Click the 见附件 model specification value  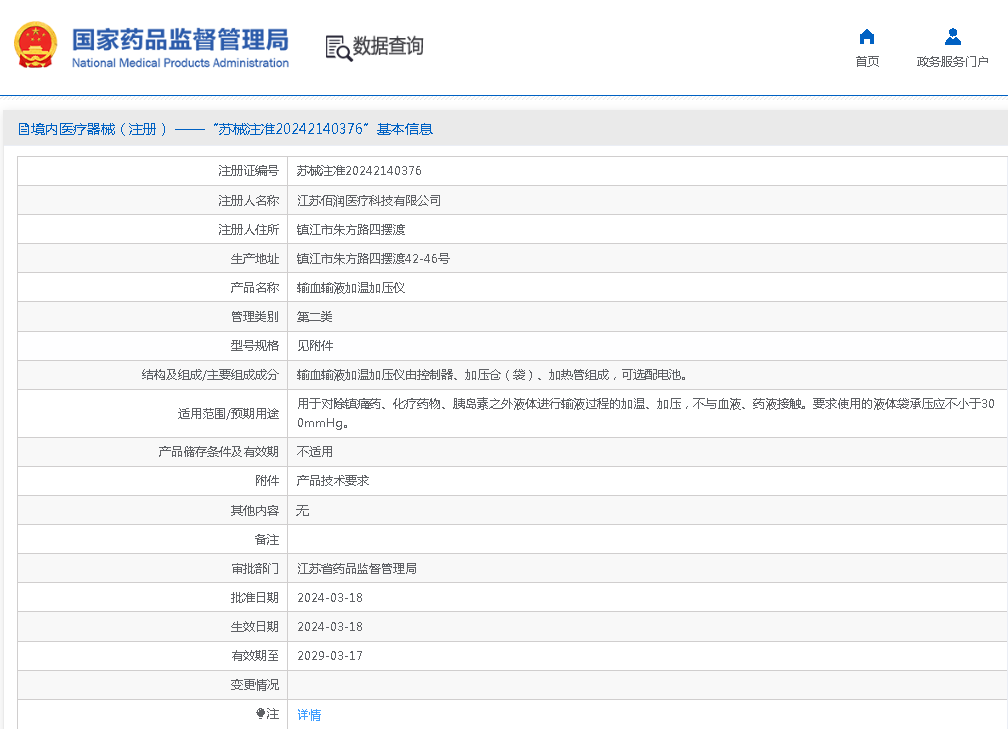point(315,346)
